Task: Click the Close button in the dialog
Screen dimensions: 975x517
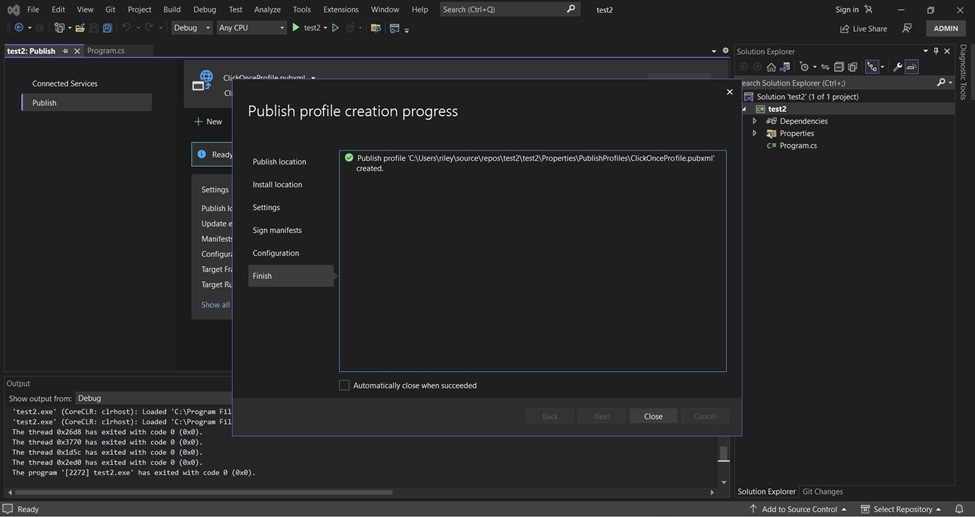Action: click(653, 416)
